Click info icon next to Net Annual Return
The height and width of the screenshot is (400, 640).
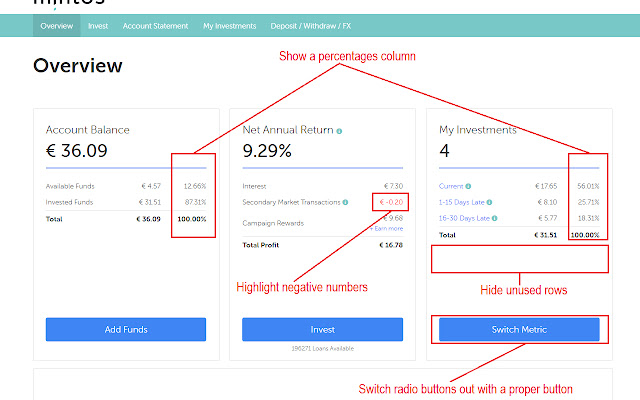coord(339,131)
